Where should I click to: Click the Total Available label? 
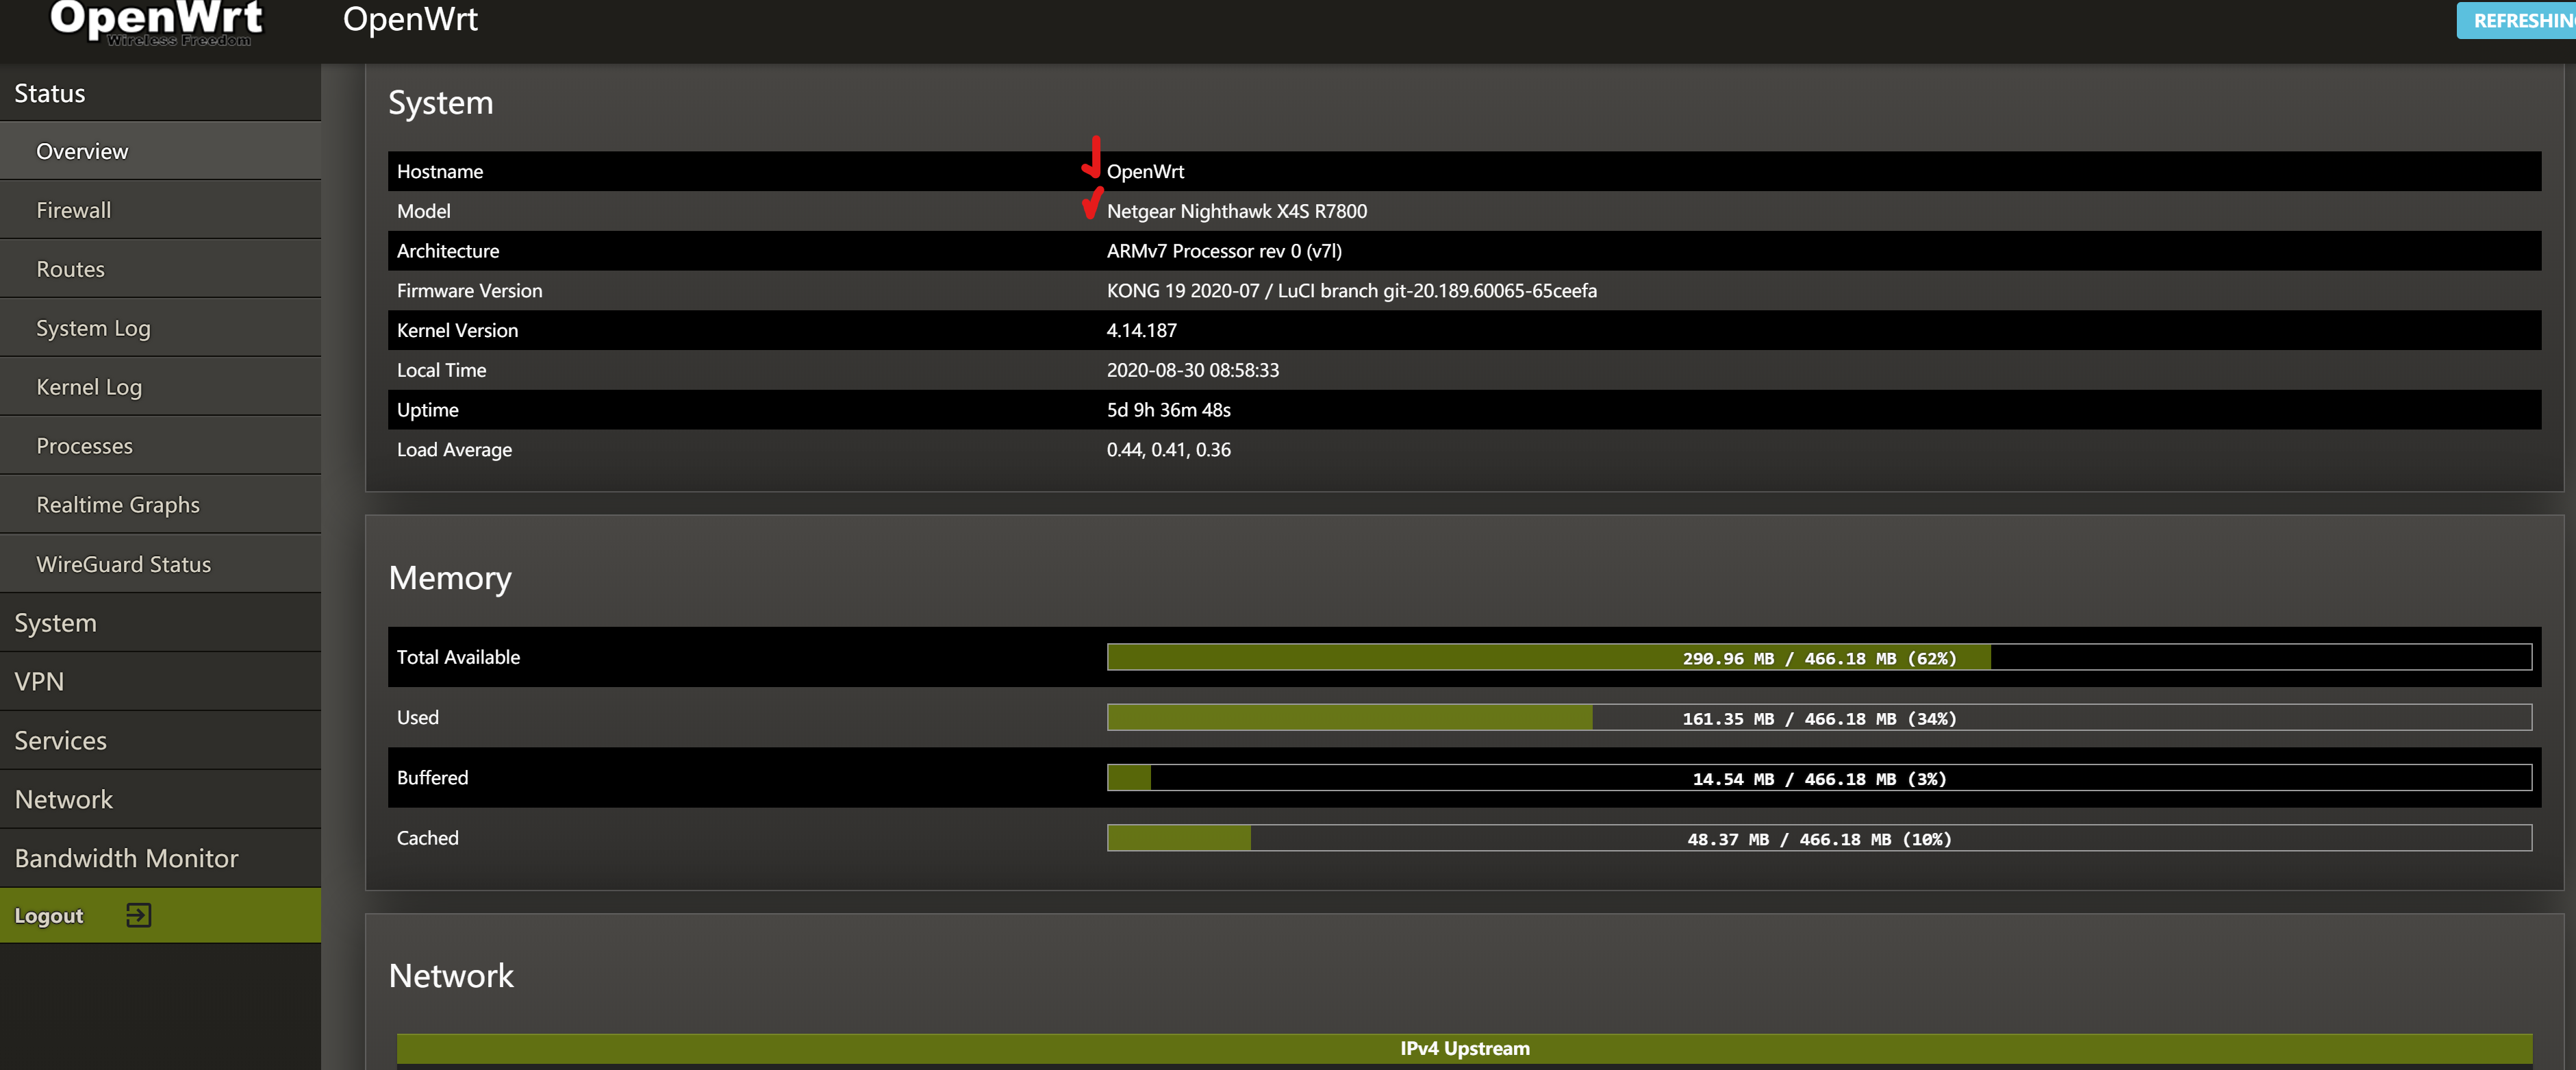(459, 657)
